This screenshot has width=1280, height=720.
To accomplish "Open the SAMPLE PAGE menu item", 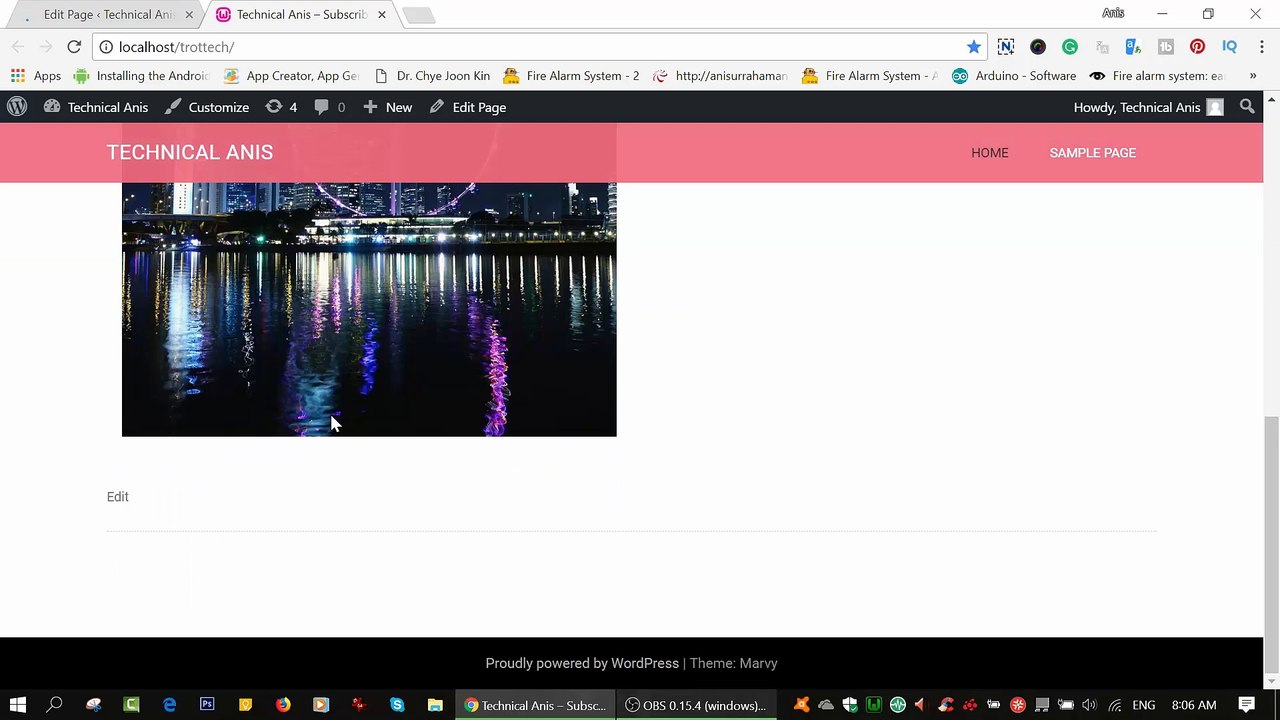I will pyautogui.click(x=1093, y=153).
